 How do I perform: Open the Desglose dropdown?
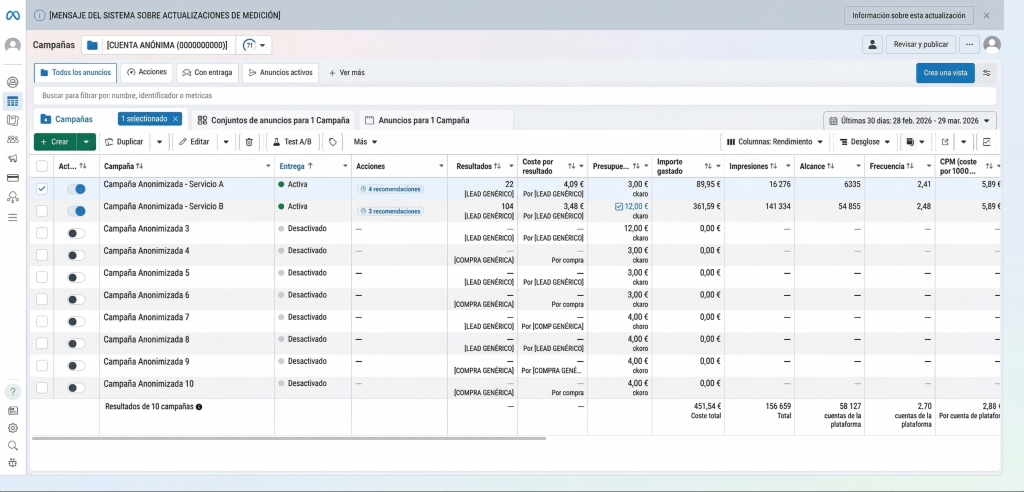coord(865,142)
